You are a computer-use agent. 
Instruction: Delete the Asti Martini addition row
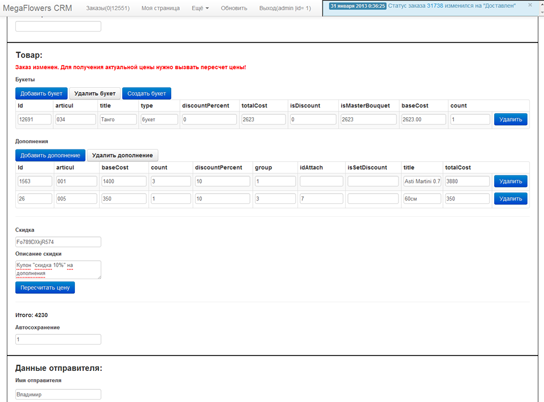tap(510, 181)
